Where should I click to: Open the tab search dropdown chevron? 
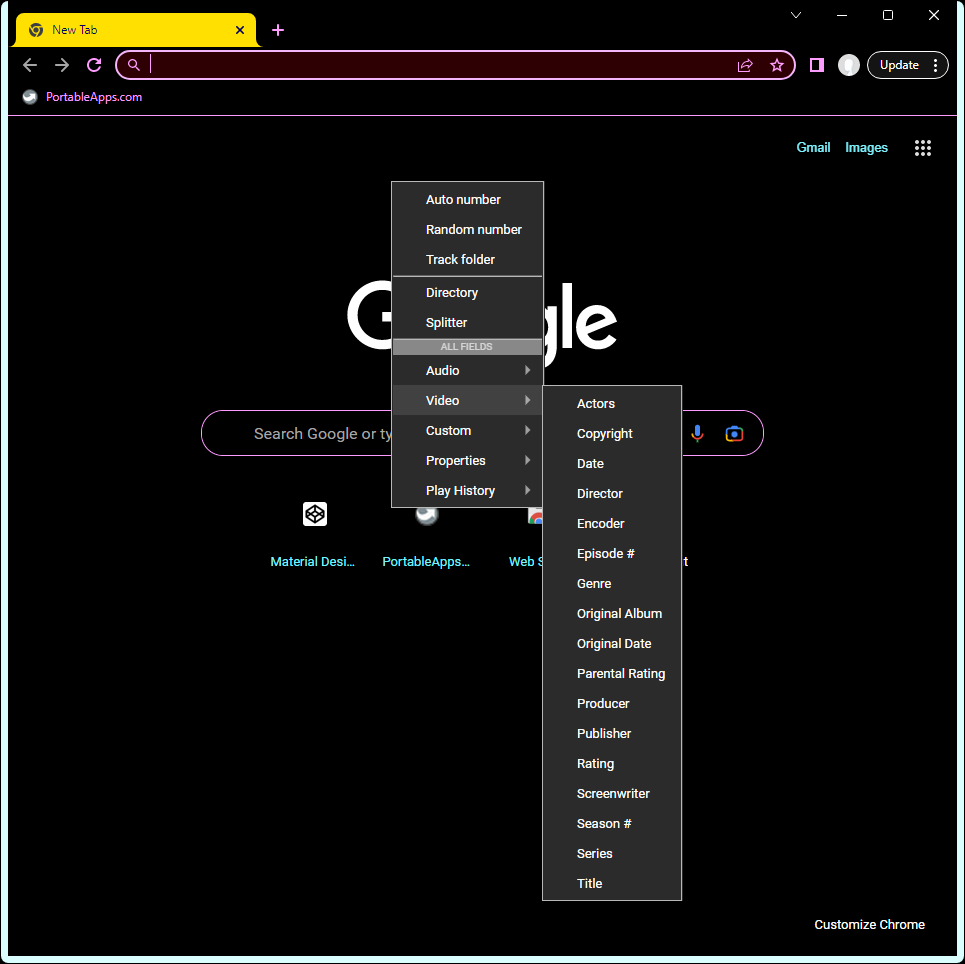pos(796,15)
